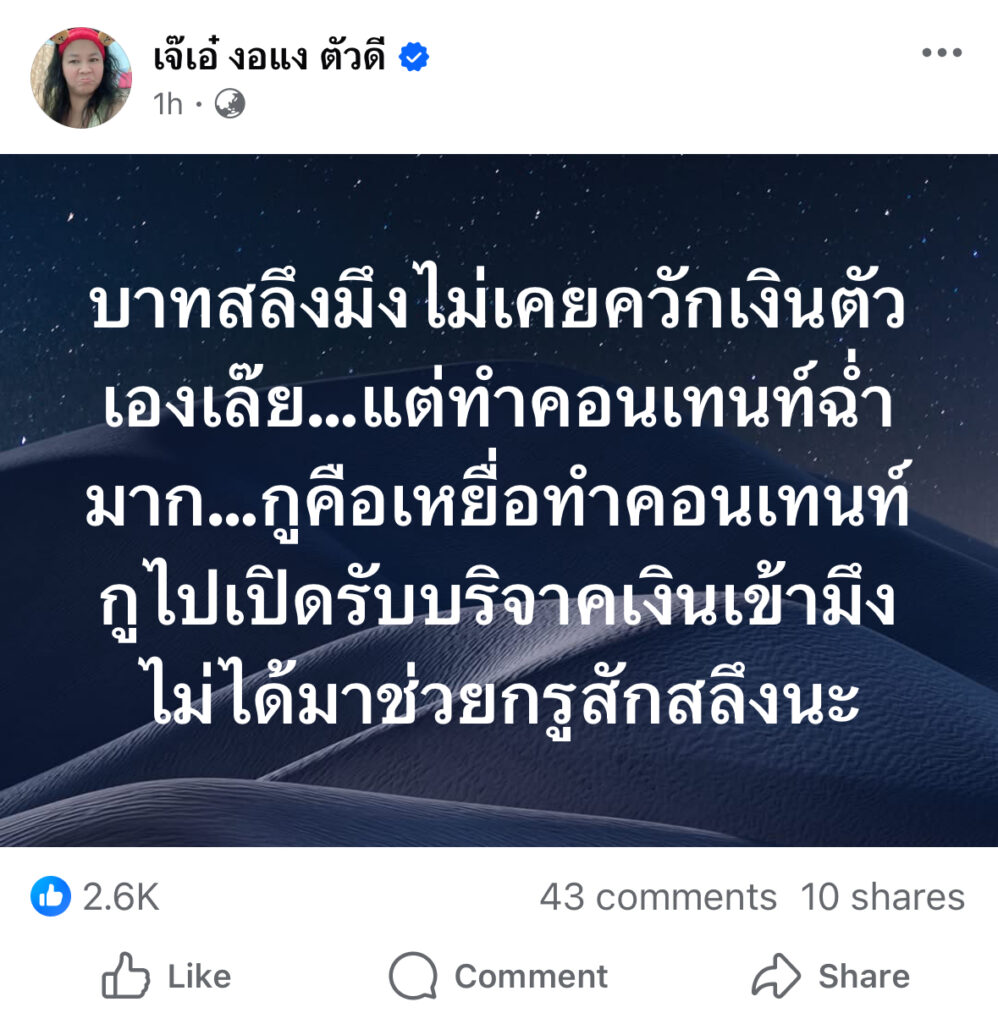Open the 43 comments link
The image size is (998, 1024).
(x=658, y=897)
